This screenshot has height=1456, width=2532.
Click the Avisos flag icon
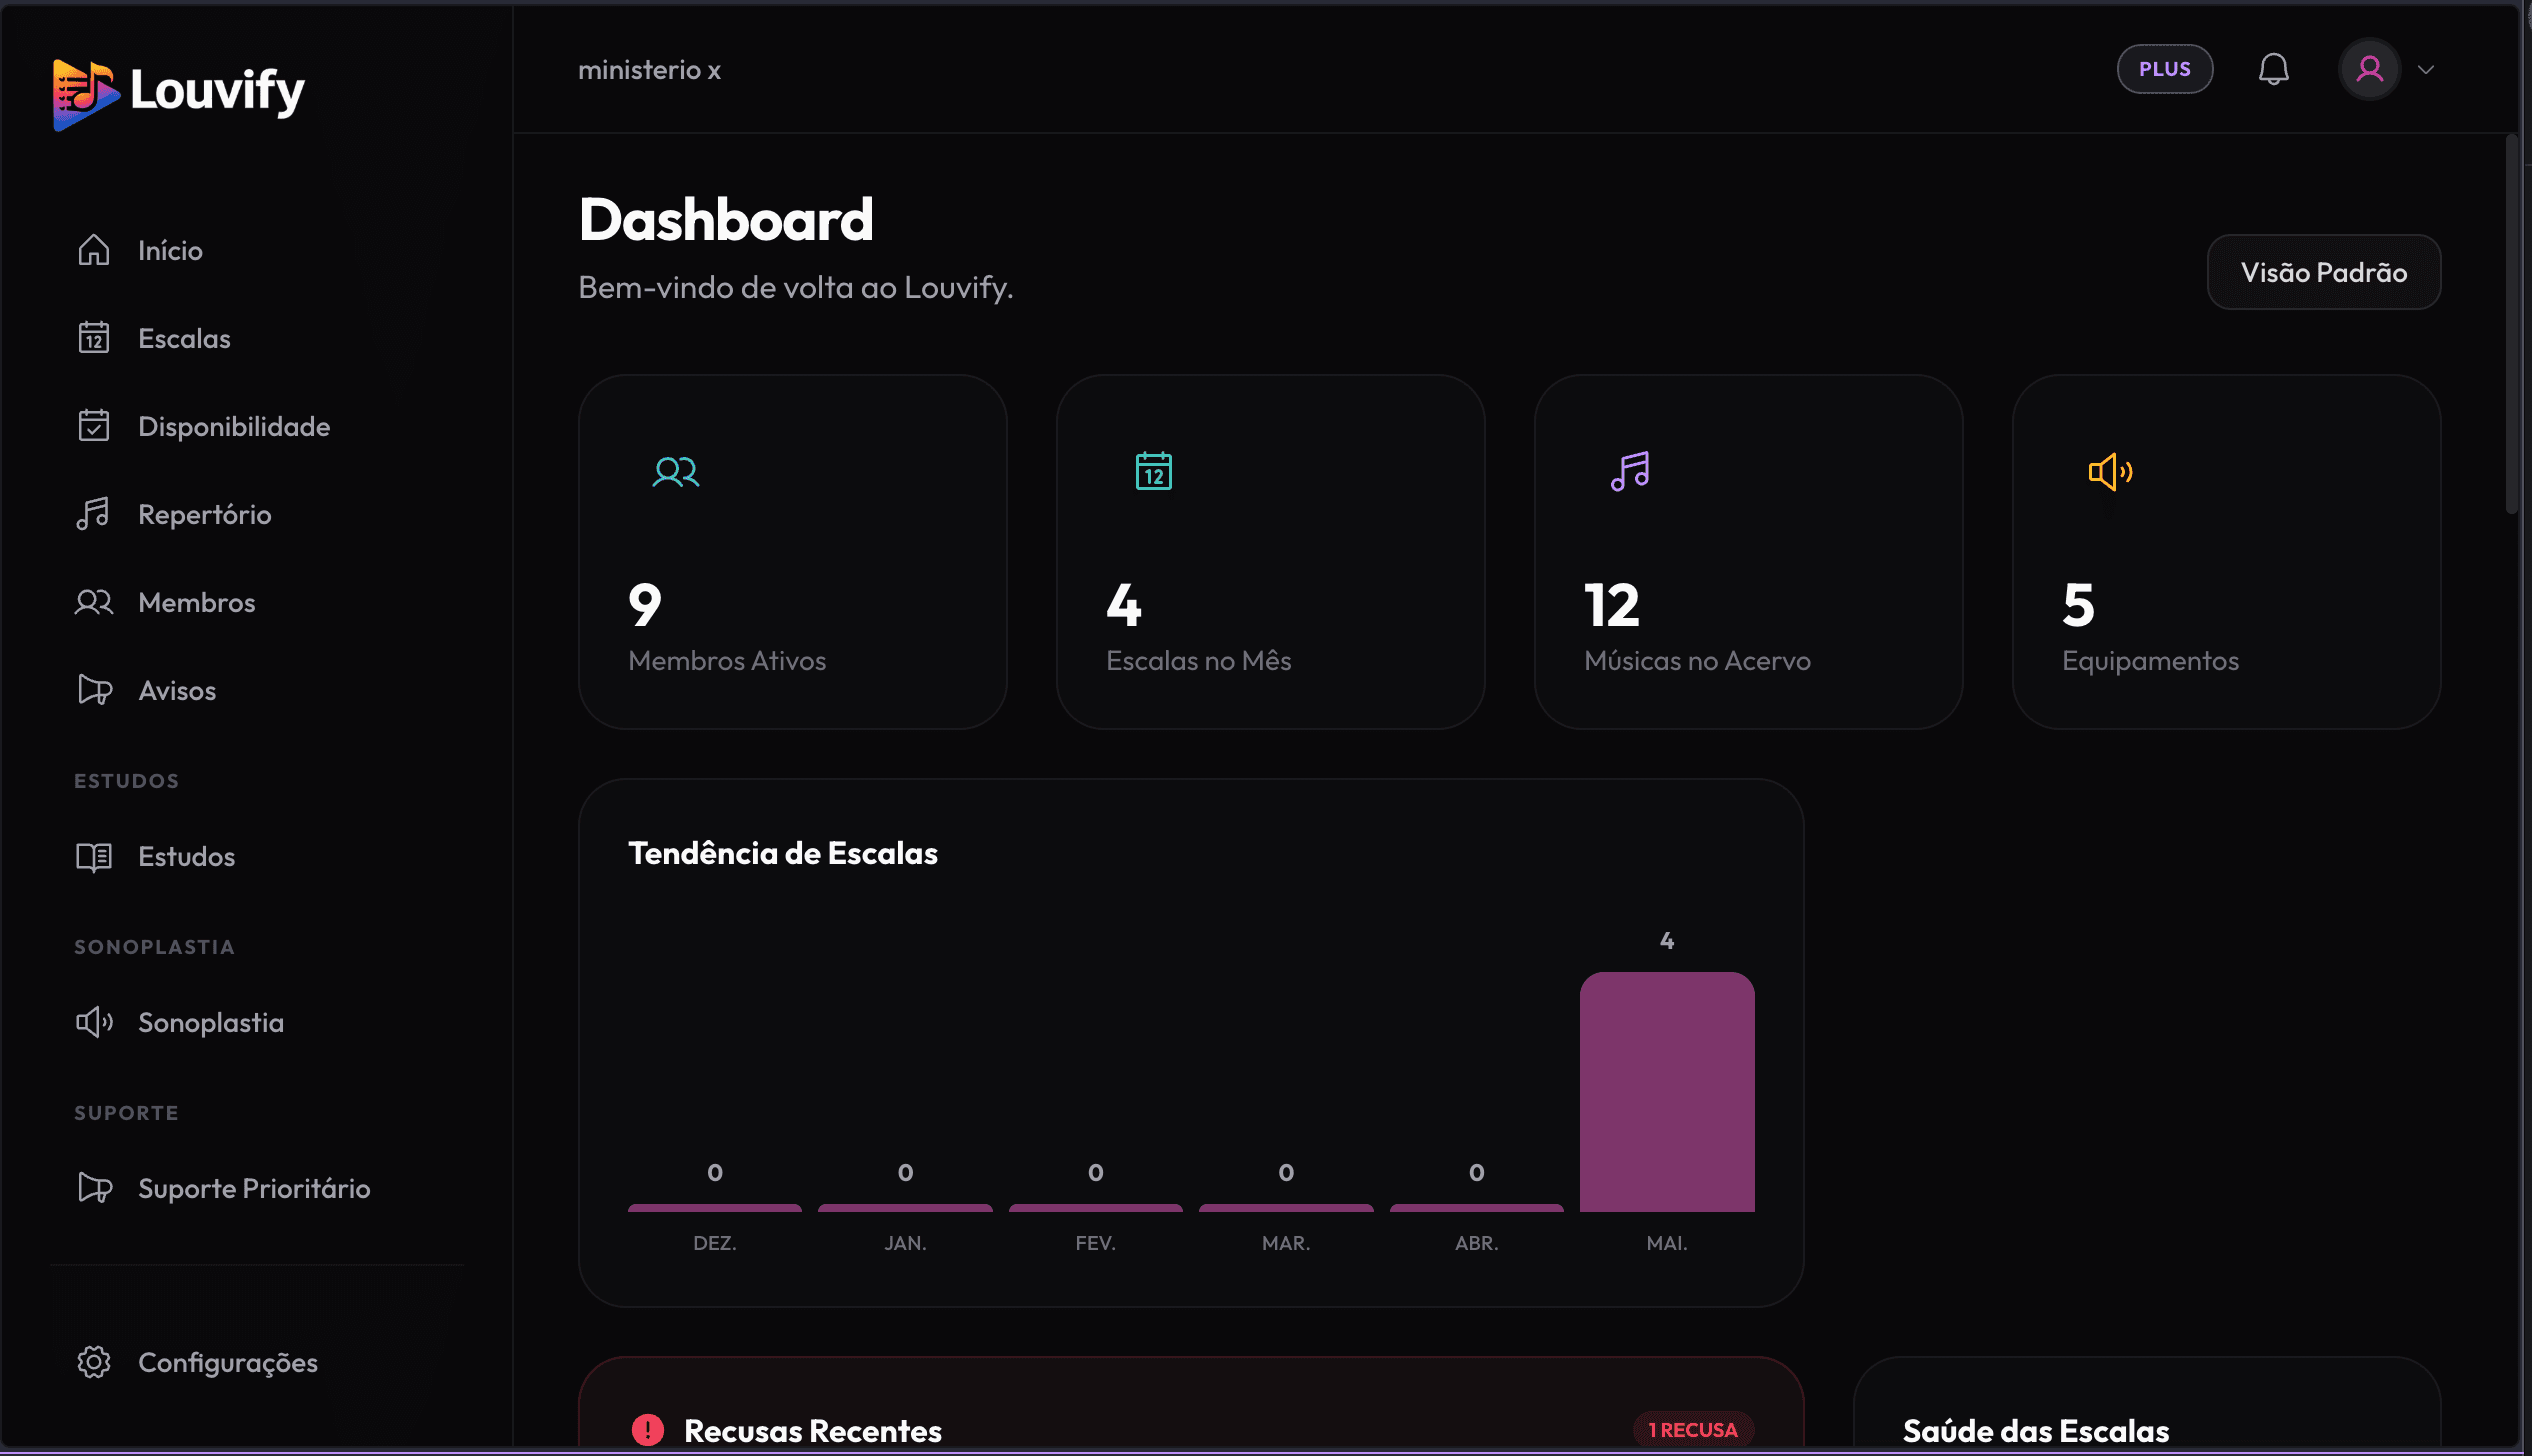tap(94, 690)
